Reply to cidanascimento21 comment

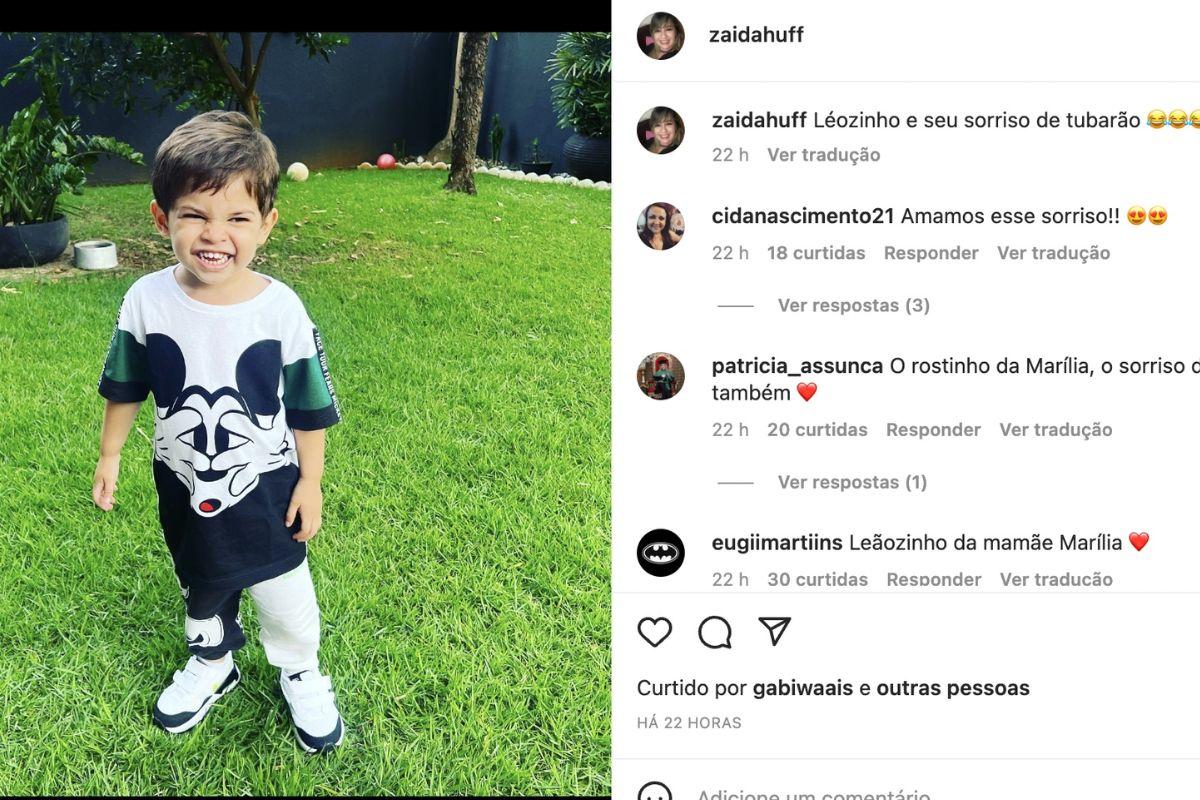[931, 253]
